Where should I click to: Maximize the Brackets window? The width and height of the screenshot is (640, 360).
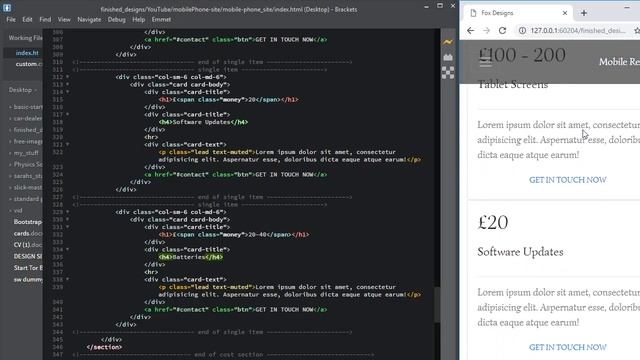click(440, 6)
